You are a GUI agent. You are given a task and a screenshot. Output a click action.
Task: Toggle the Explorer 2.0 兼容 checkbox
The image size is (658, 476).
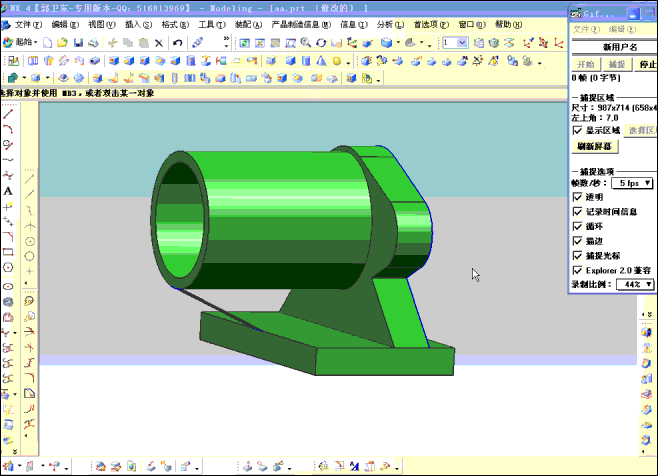(578, 270)
